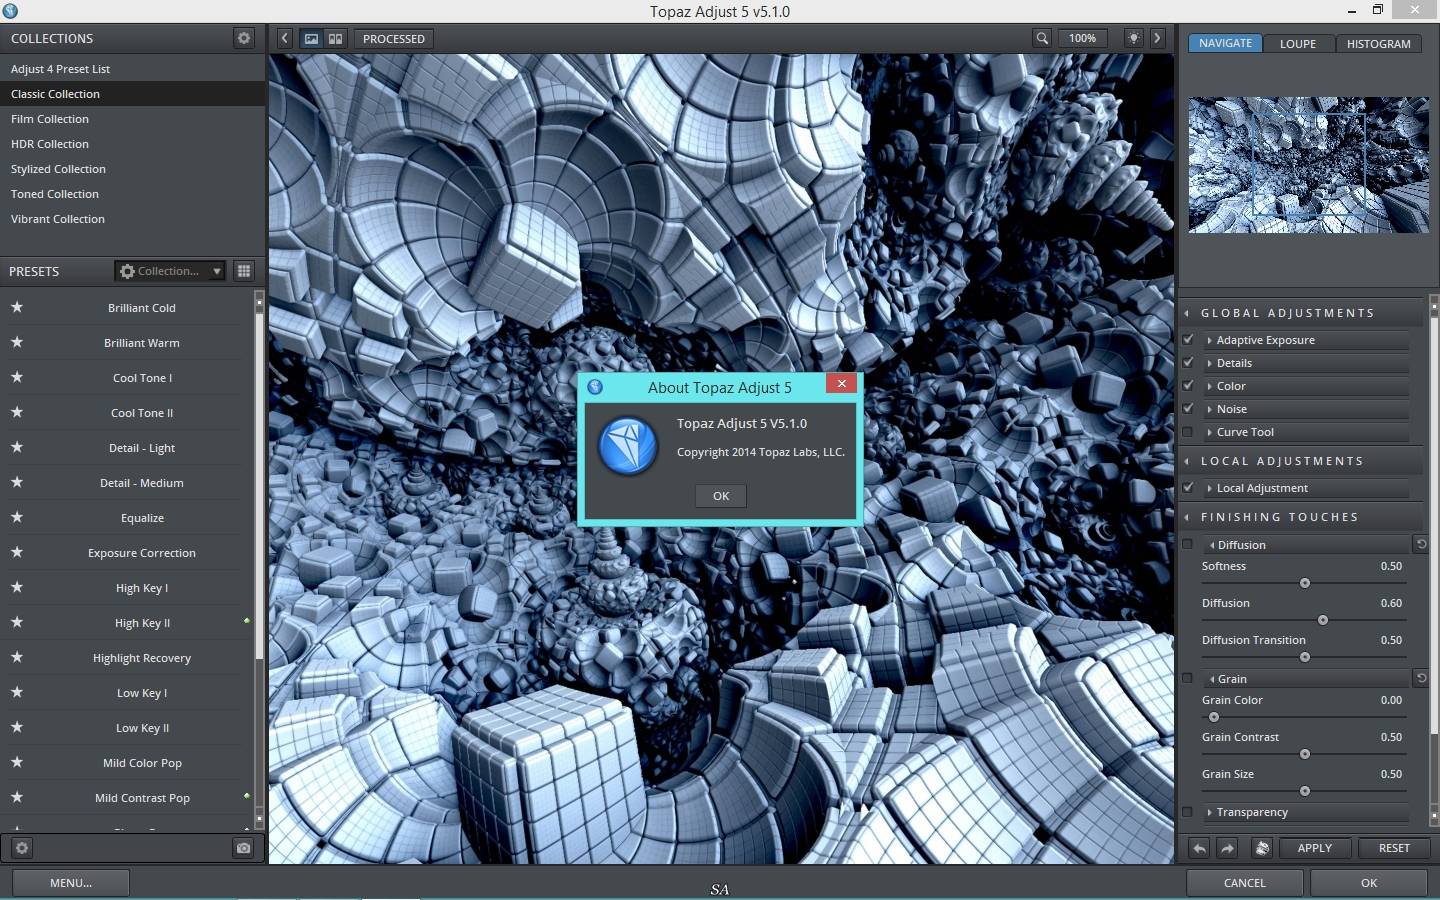Click OK in the About dialog
1440x900 pixels.
point(721,496)
